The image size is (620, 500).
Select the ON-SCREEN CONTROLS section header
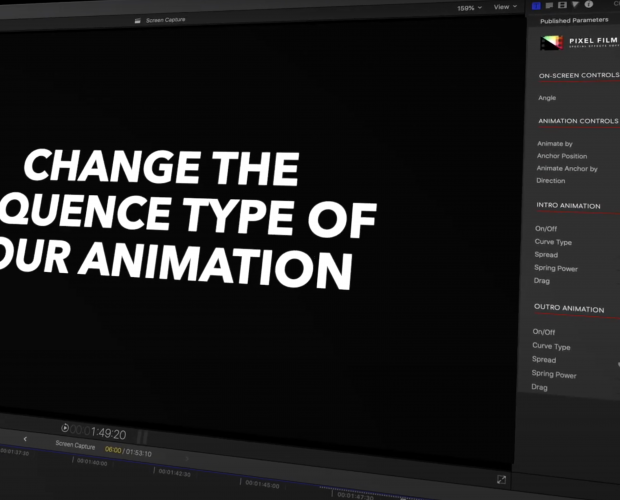(579, 75)
